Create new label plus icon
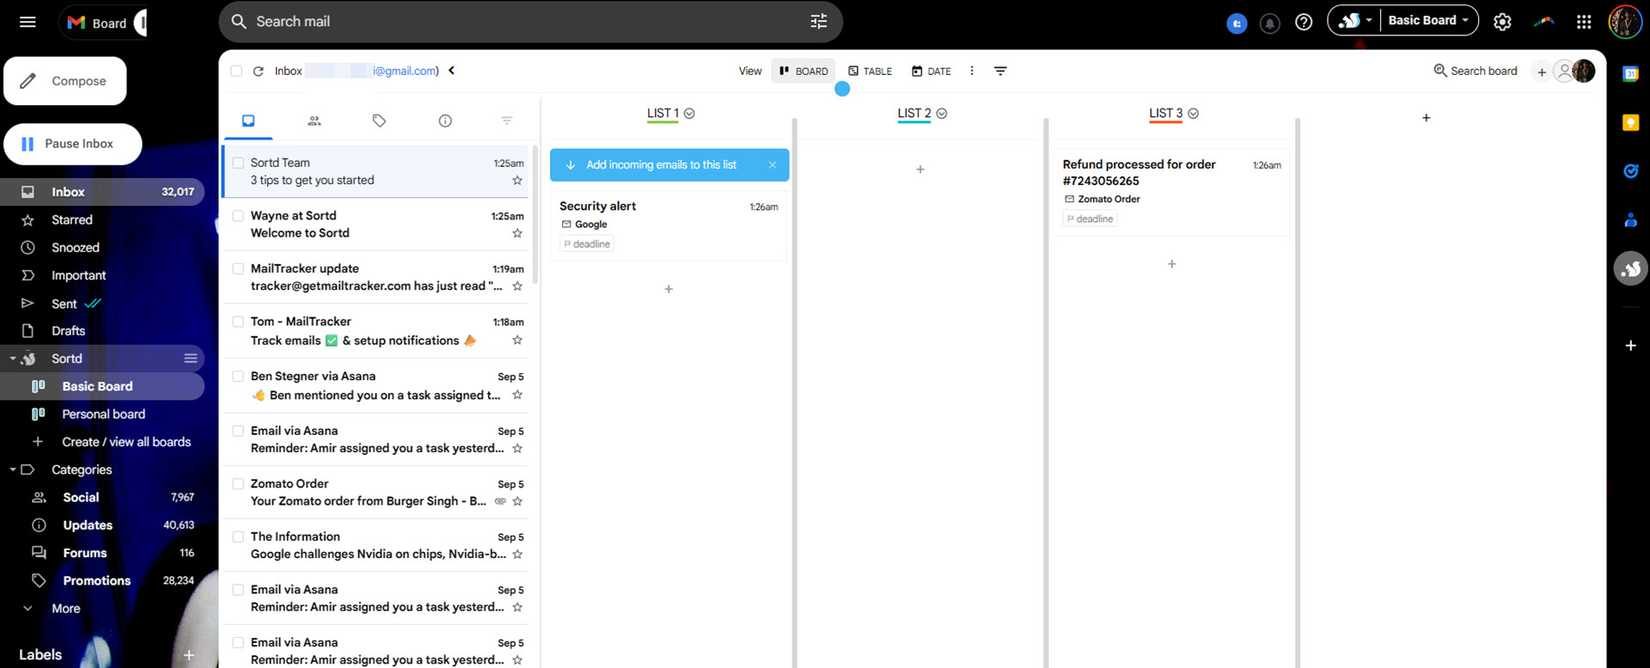This screenshot has height=668, width=1650. (188, 655)
